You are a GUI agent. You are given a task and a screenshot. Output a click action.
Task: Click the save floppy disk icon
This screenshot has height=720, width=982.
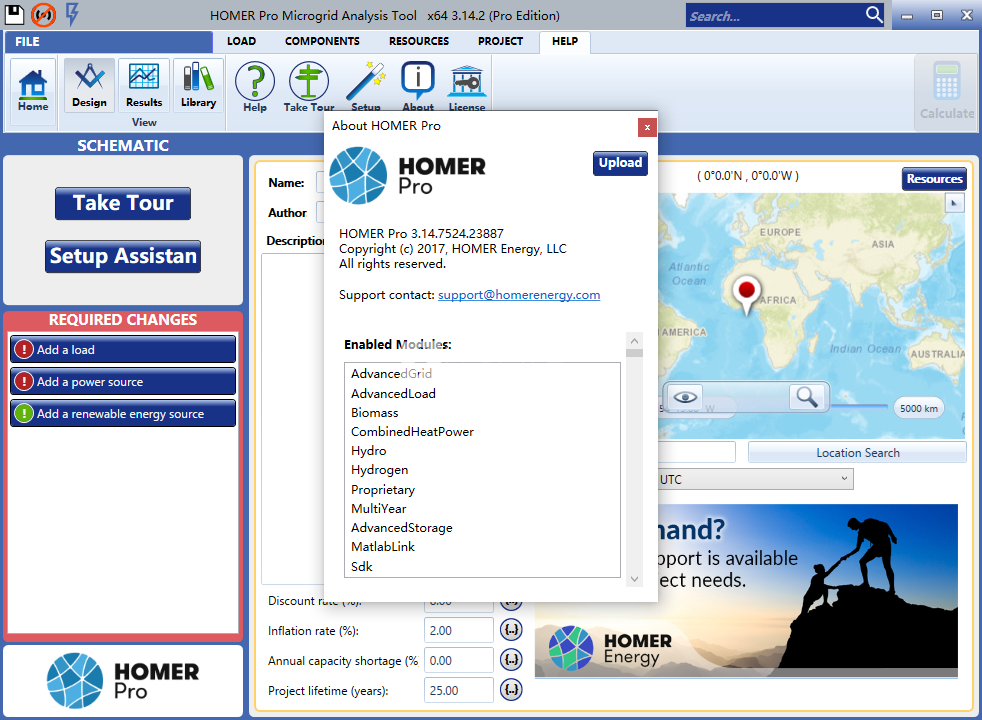coord(16,14)
